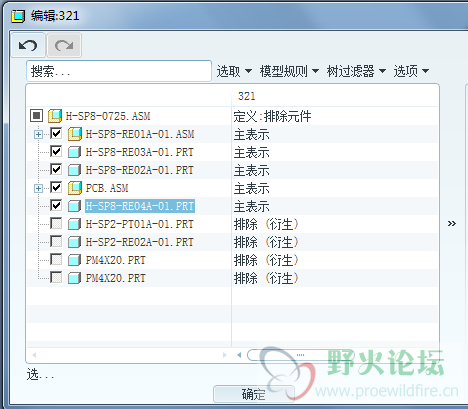The width and height of the screenshot is (468, 409).
Task: Click the PCB.ASM assembly icon
Action: click(75, 188)
